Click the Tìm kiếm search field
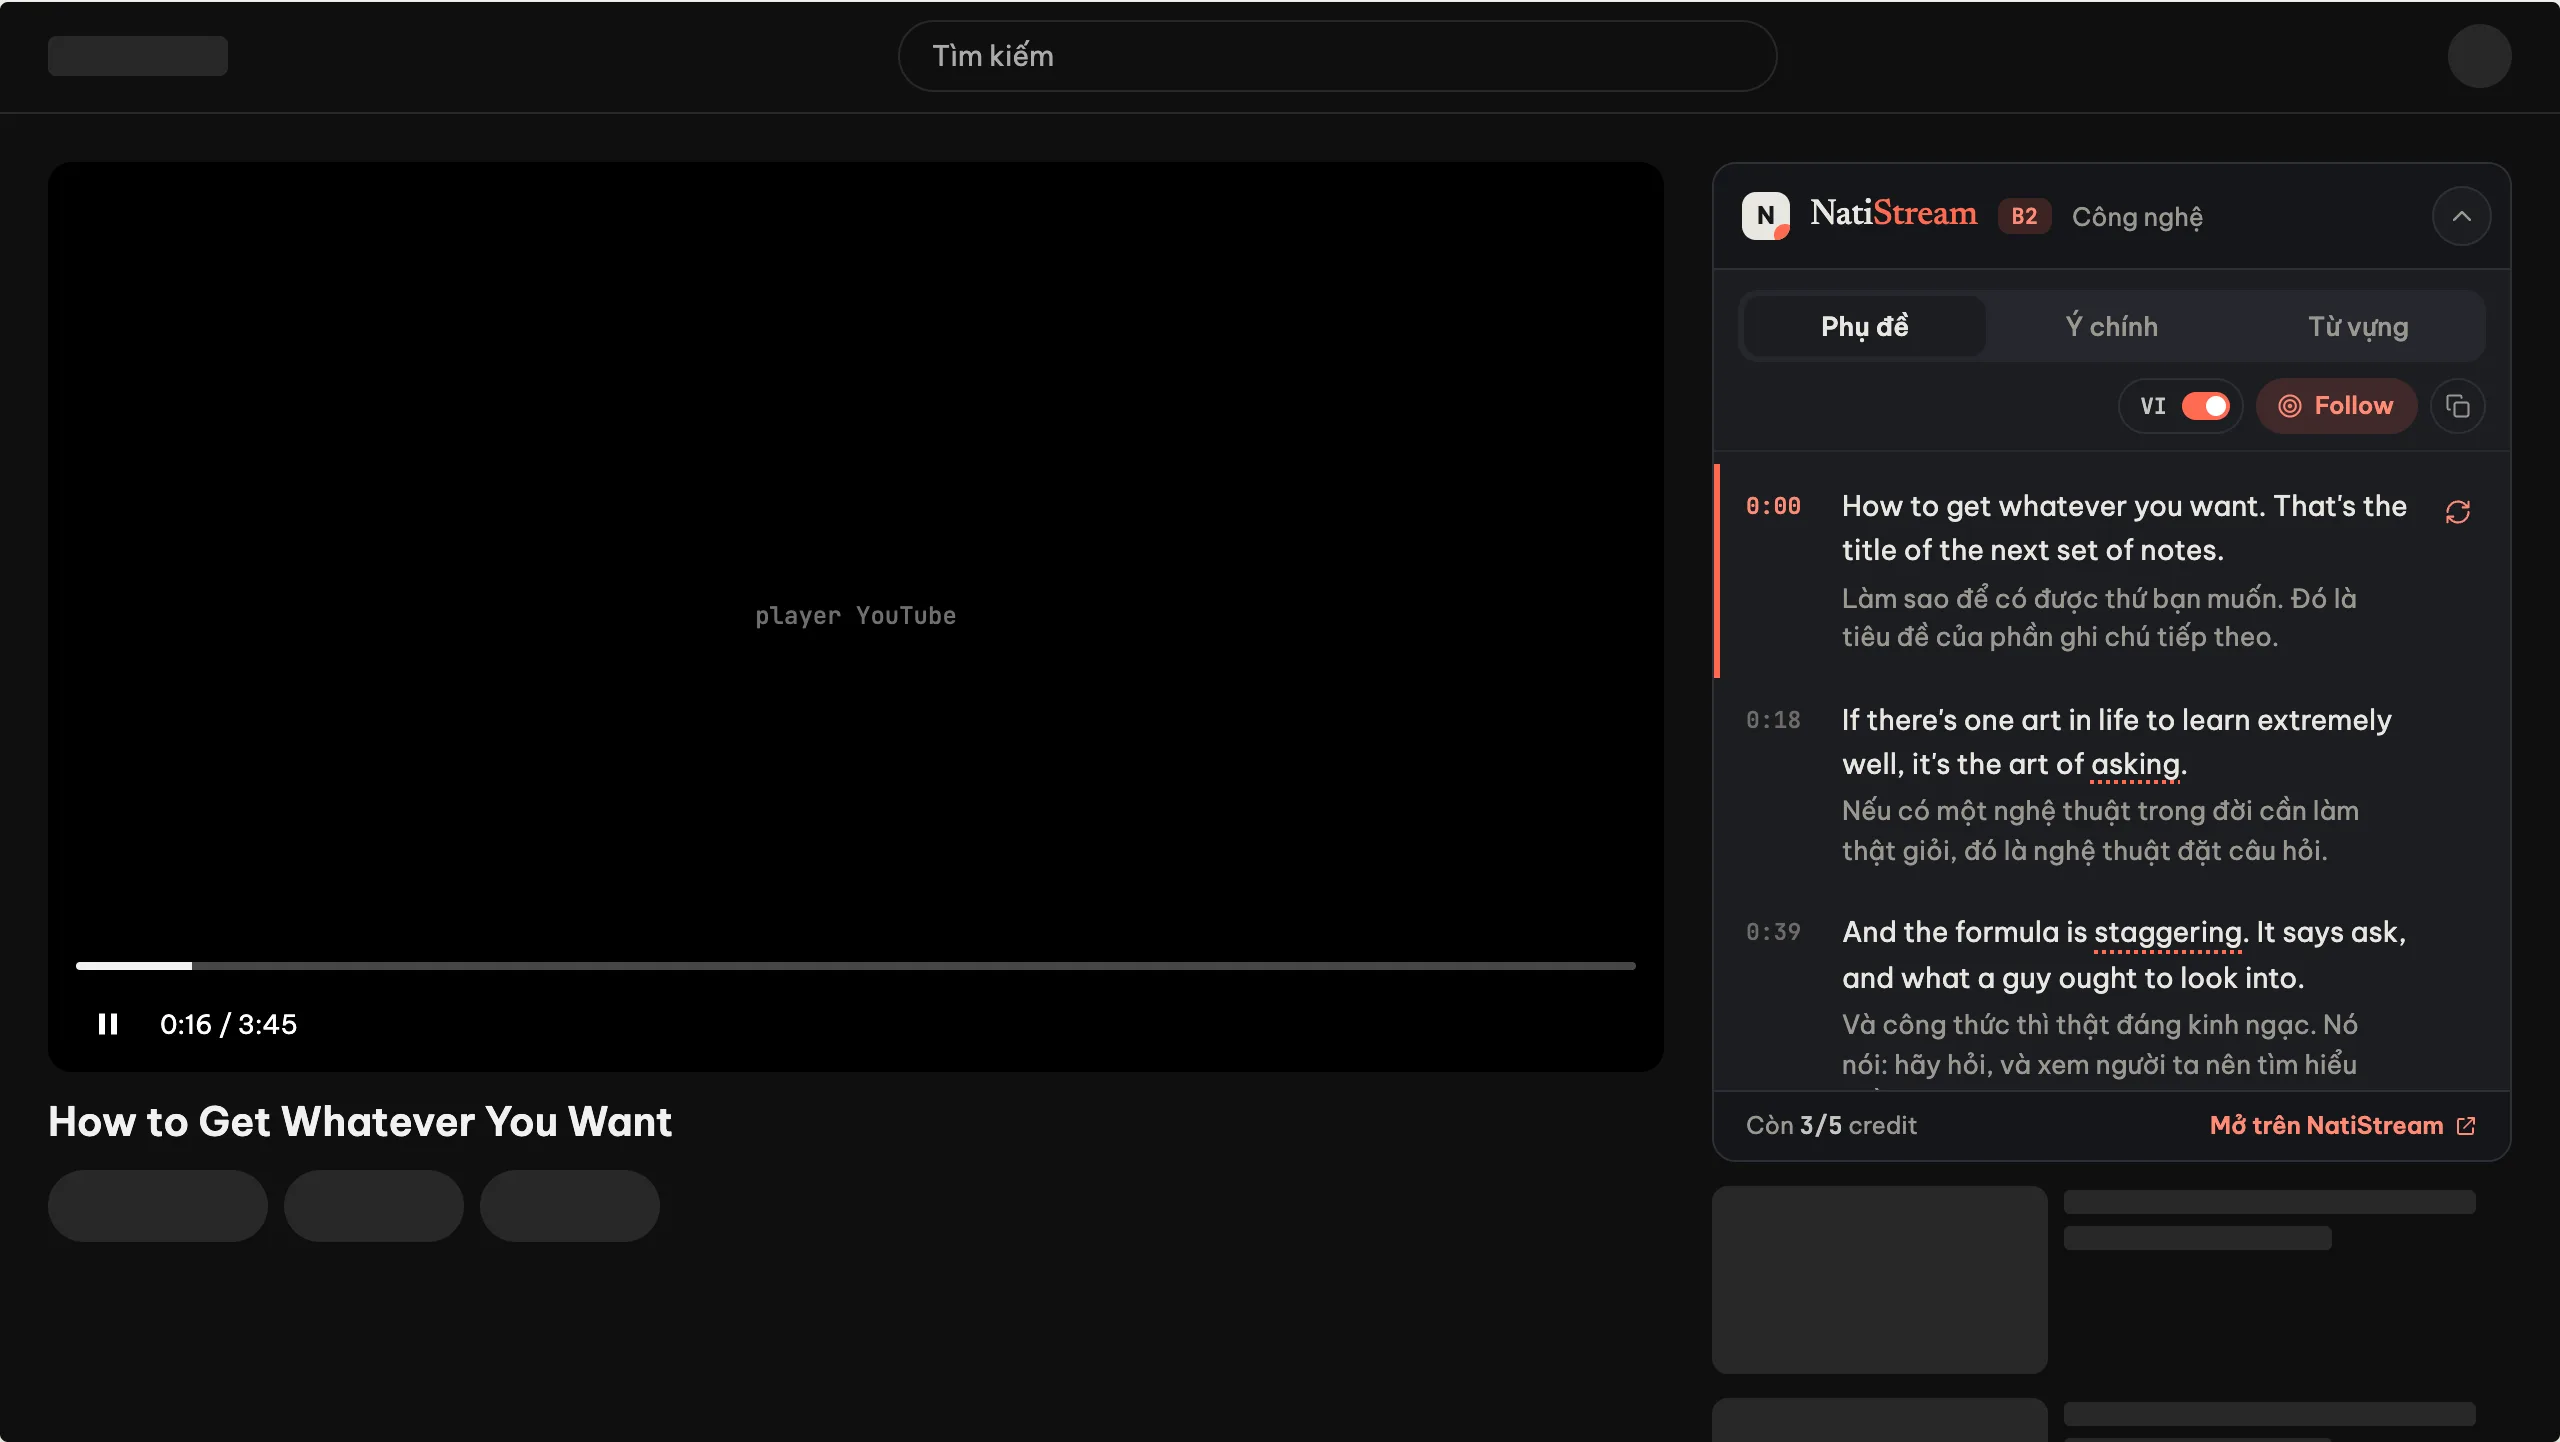This screenshot has width=2560, height=1442. (x=1337, y=56)
